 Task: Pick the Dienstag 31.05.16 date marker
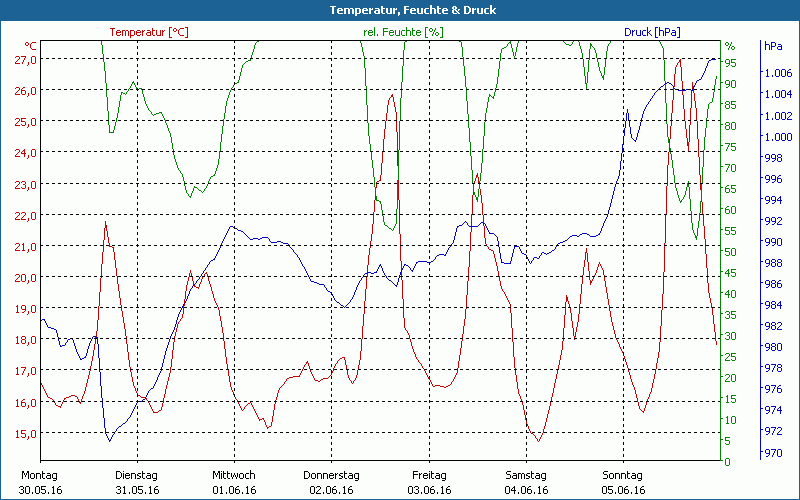tap(137, 482)
